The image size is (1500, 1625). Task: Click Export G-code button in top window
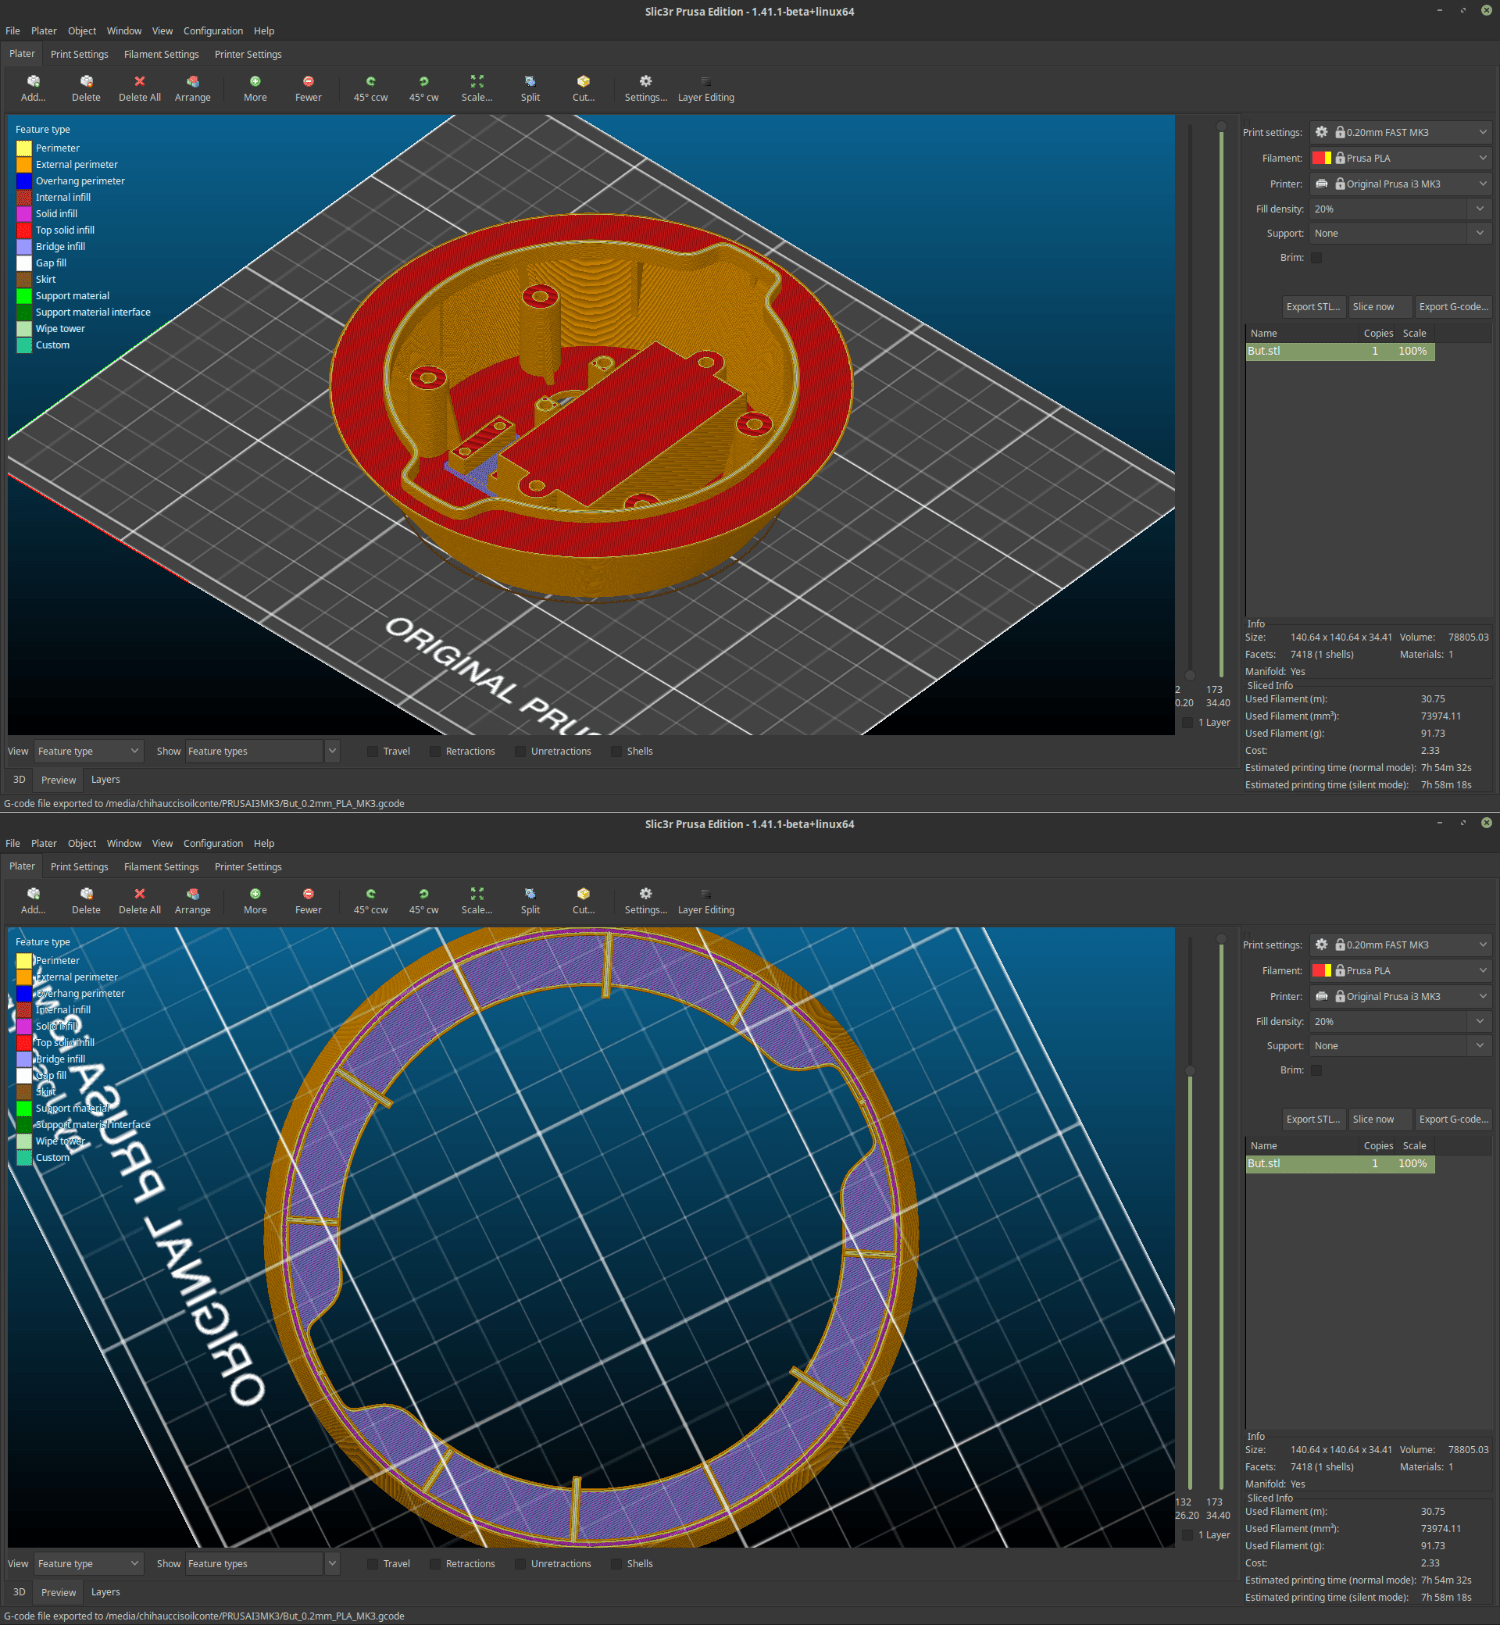pos(1454,307)
